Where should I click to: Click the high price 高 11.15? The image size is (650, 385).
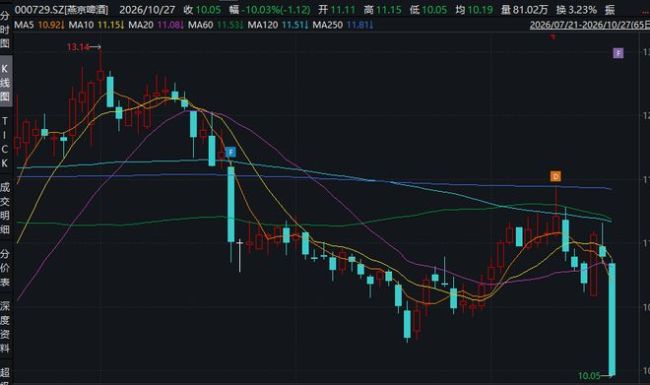383,10
